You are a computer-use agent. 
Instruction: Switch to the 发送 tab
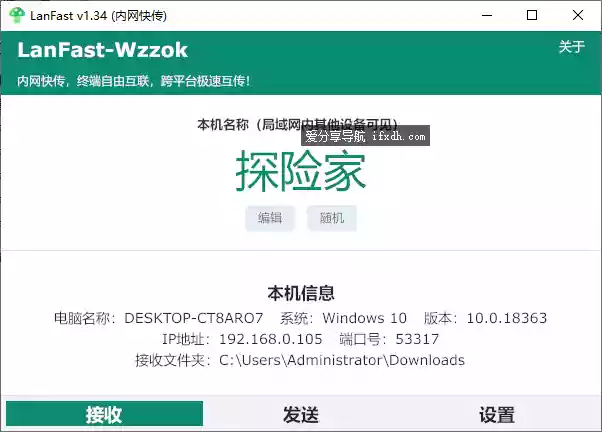point(301,415)
